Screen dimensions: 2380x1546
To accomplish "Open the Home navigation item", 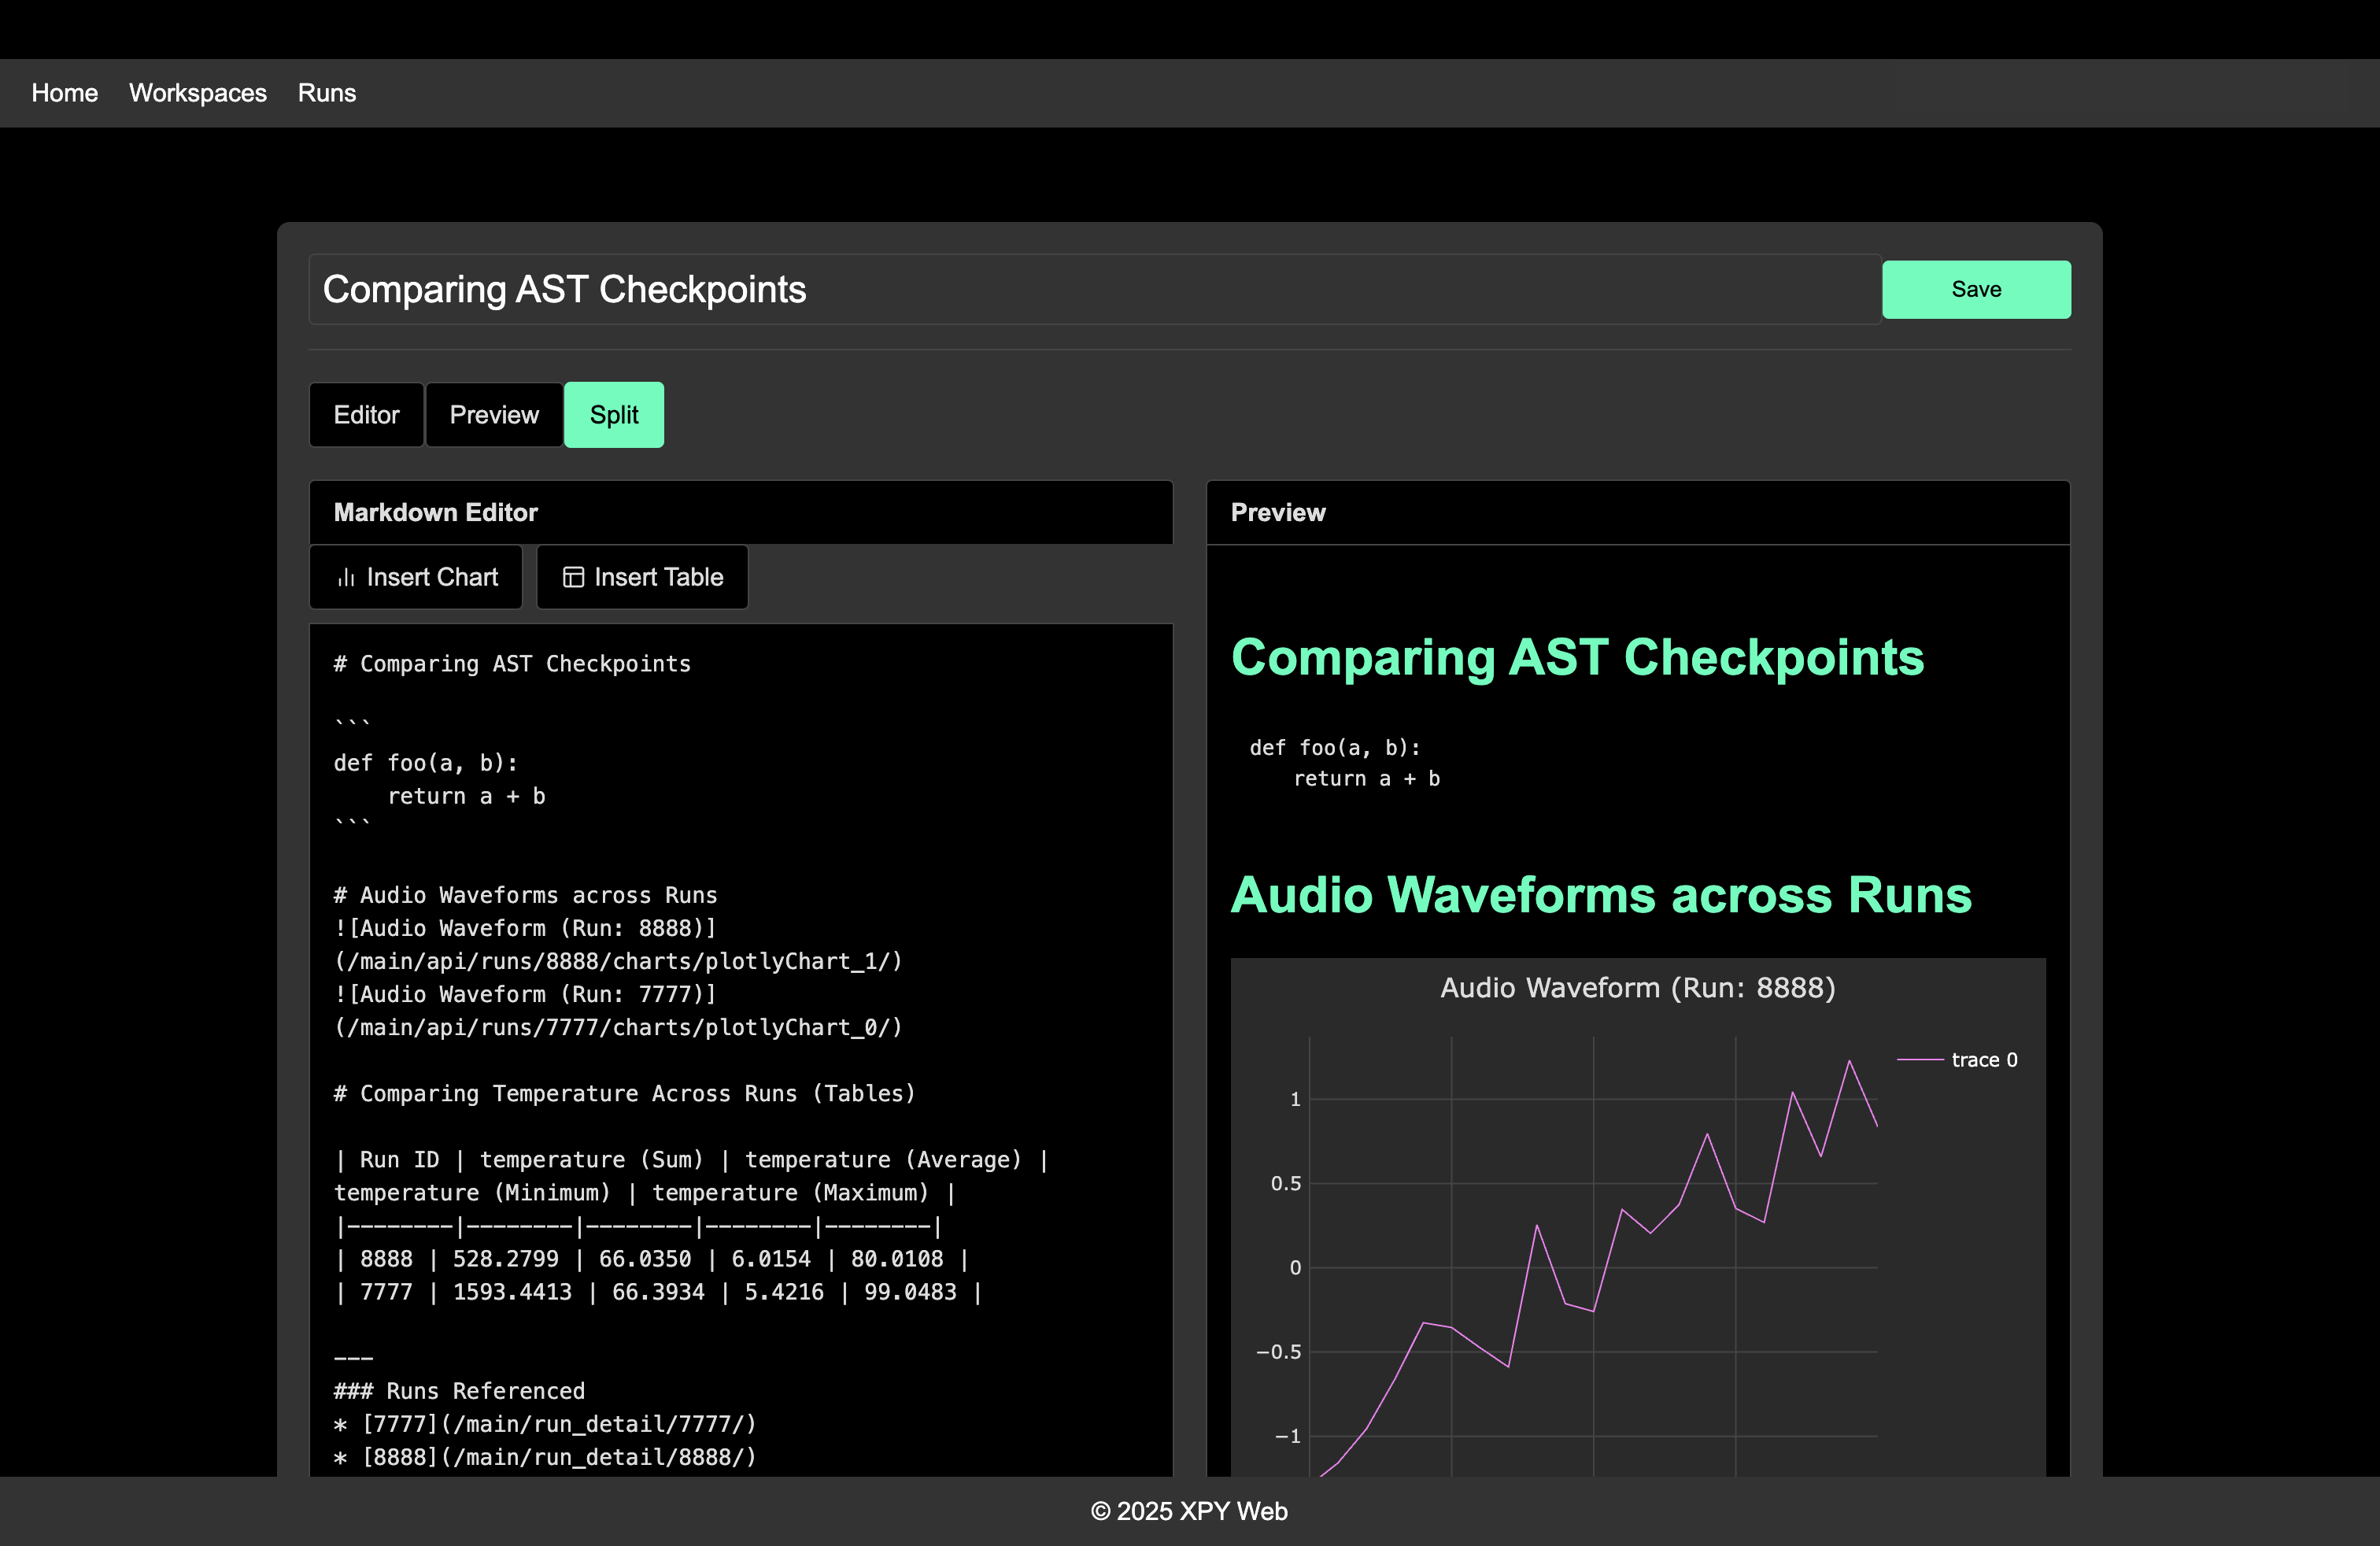I will (x=65, y=93).
